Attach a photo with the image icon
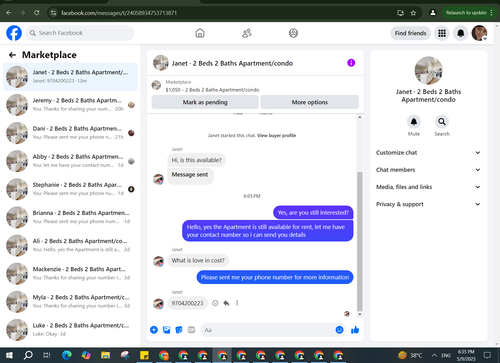This screenshot has height=363, width=500. click(166, 330)
